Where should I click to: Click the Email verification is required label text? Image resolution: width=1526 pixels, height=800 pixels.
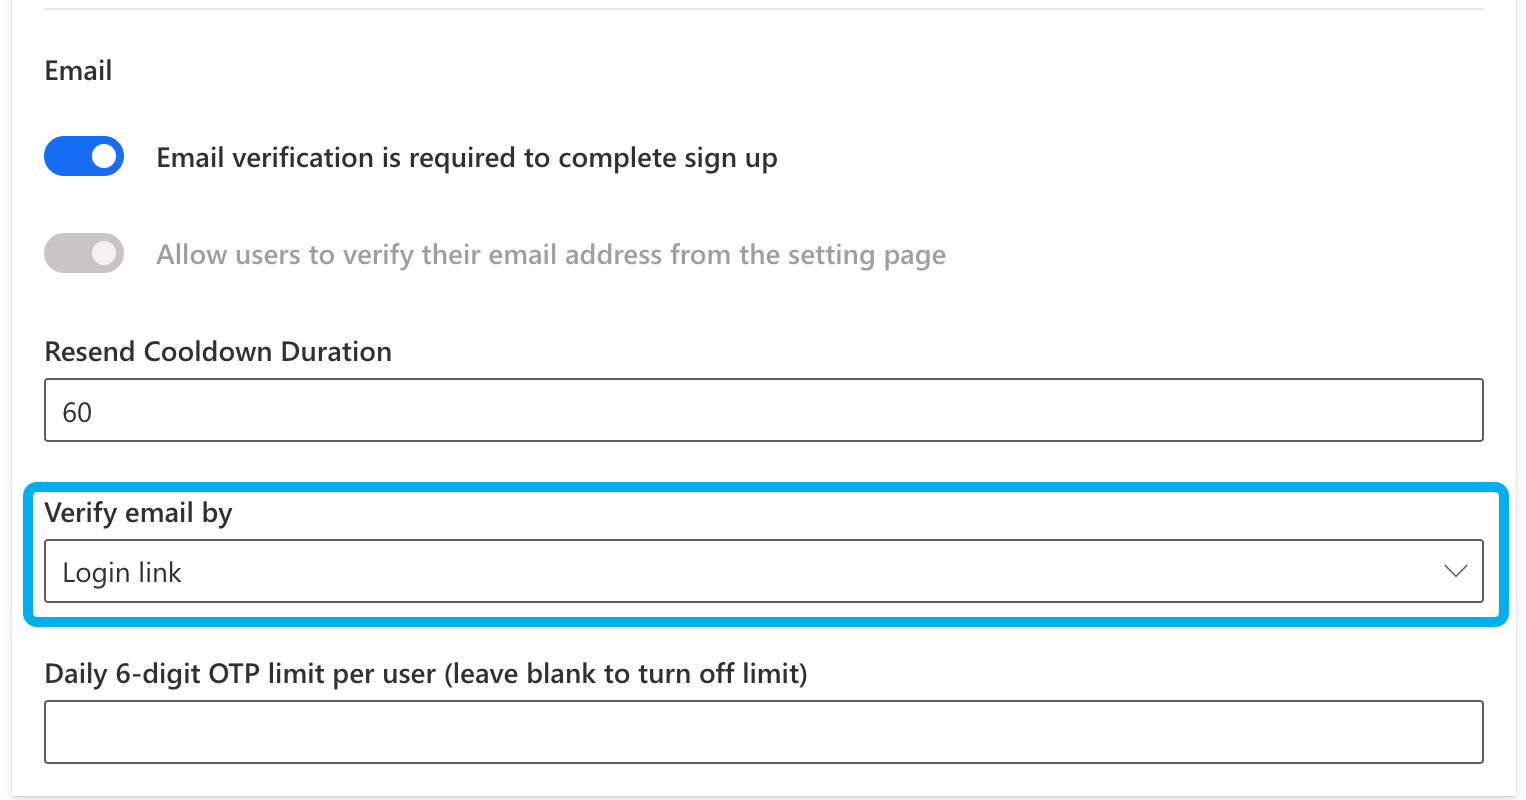click(x=466, y=158)
